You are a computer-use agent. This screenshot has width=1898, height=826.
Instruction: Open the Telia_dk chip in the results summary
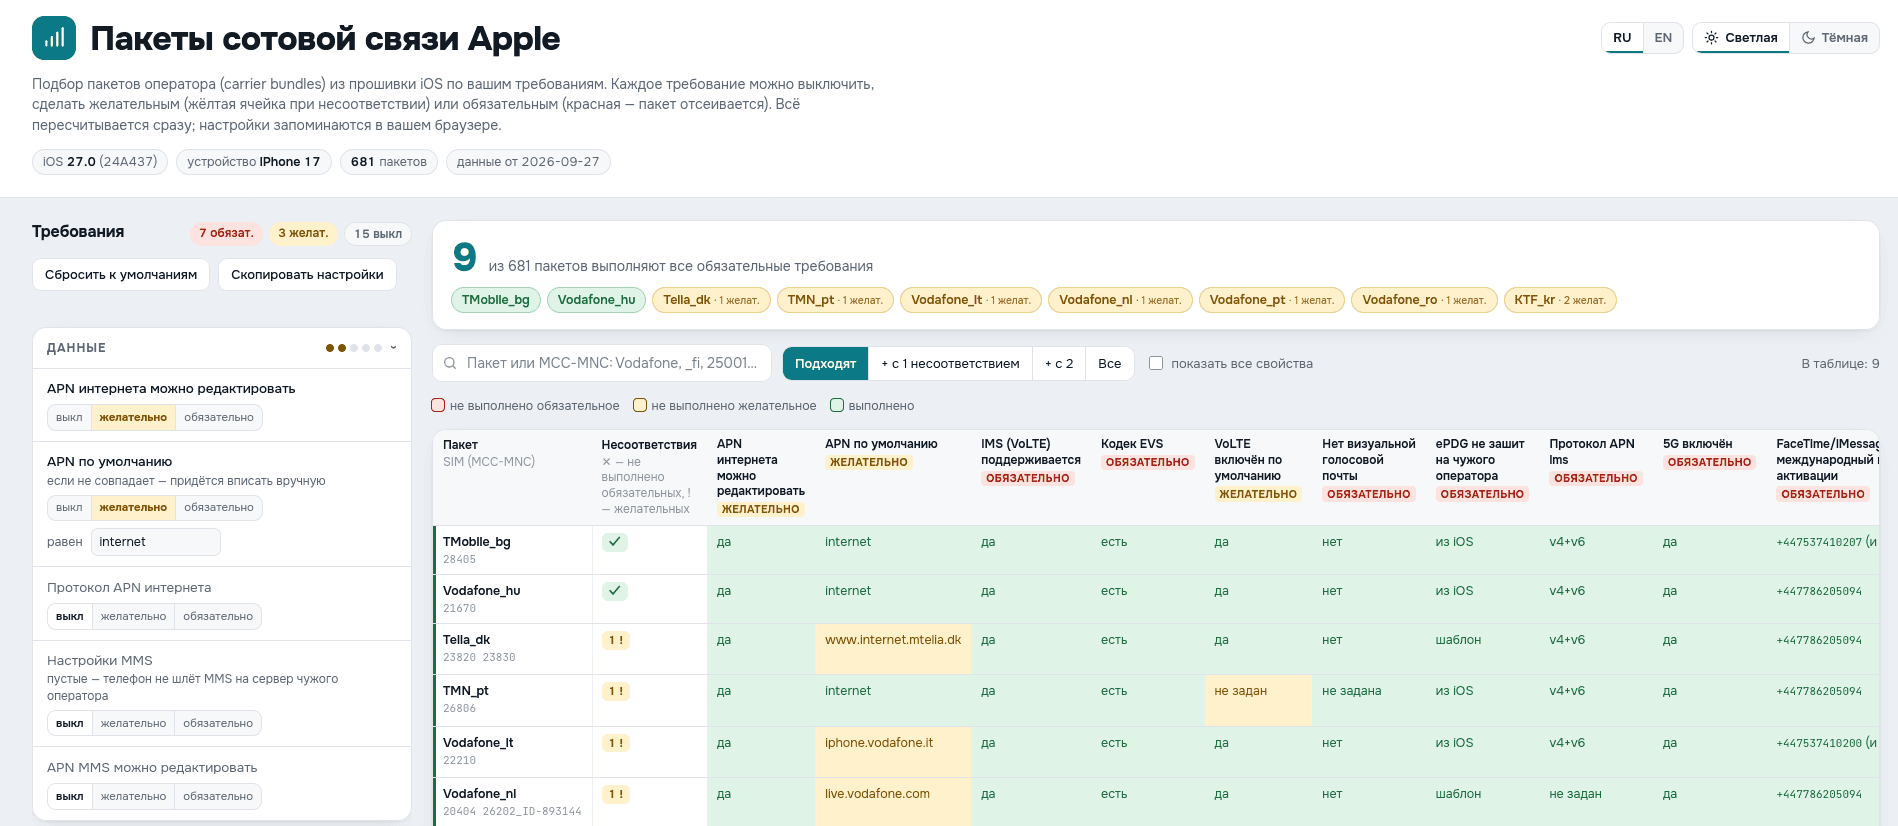click(711, 300)
